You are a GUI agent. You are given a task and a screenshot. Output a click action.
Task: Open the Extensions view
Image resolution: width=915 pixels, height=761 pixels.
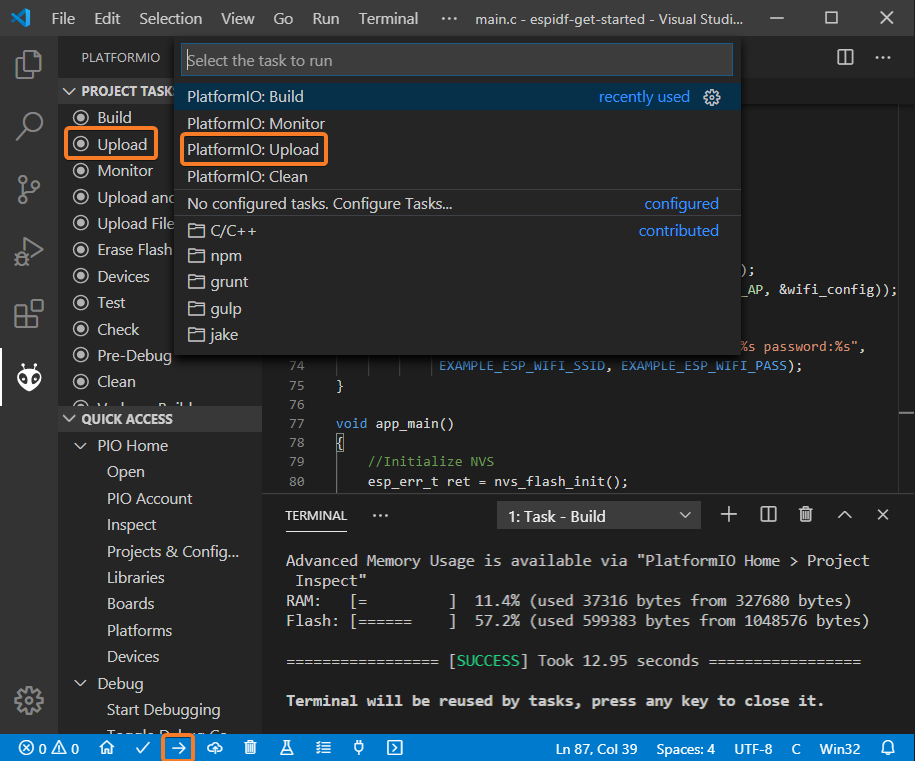[29, 315]
